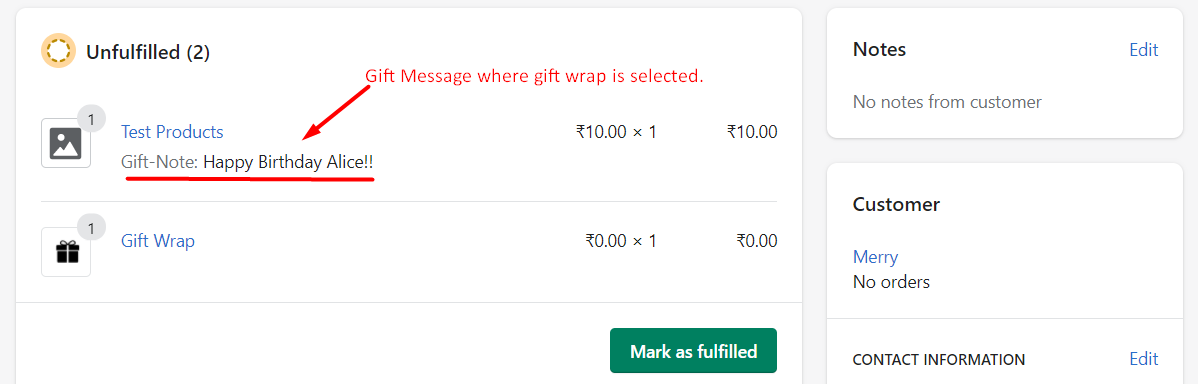This screenshot has width=1198, height=384.
Task: Click the Mark as fulfilled button
Action: (x=693, y=350)
